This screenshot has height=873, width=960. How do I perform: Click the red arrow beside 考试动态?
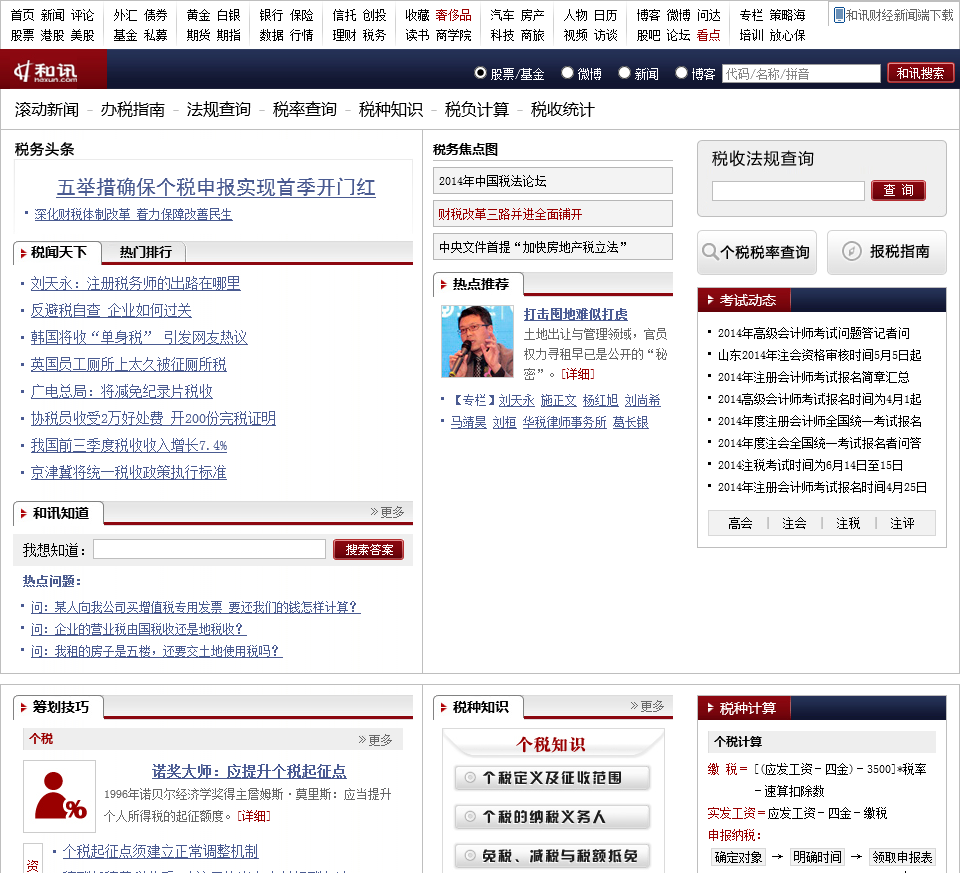tap(710, 300)
